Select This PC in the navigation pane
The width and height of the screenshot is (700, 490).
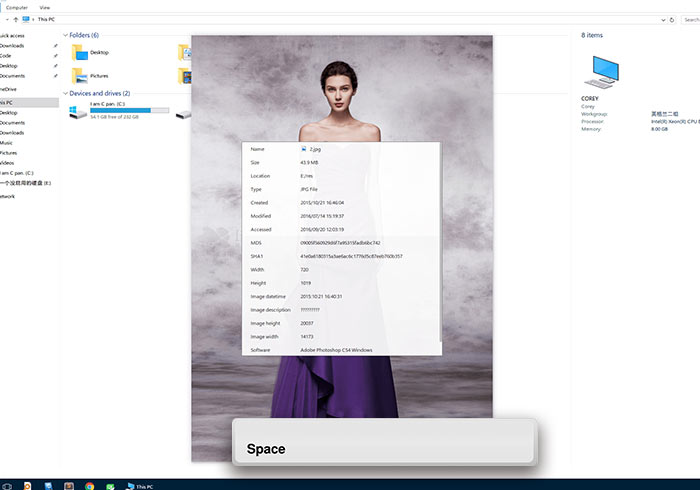(x=29, y=103)
